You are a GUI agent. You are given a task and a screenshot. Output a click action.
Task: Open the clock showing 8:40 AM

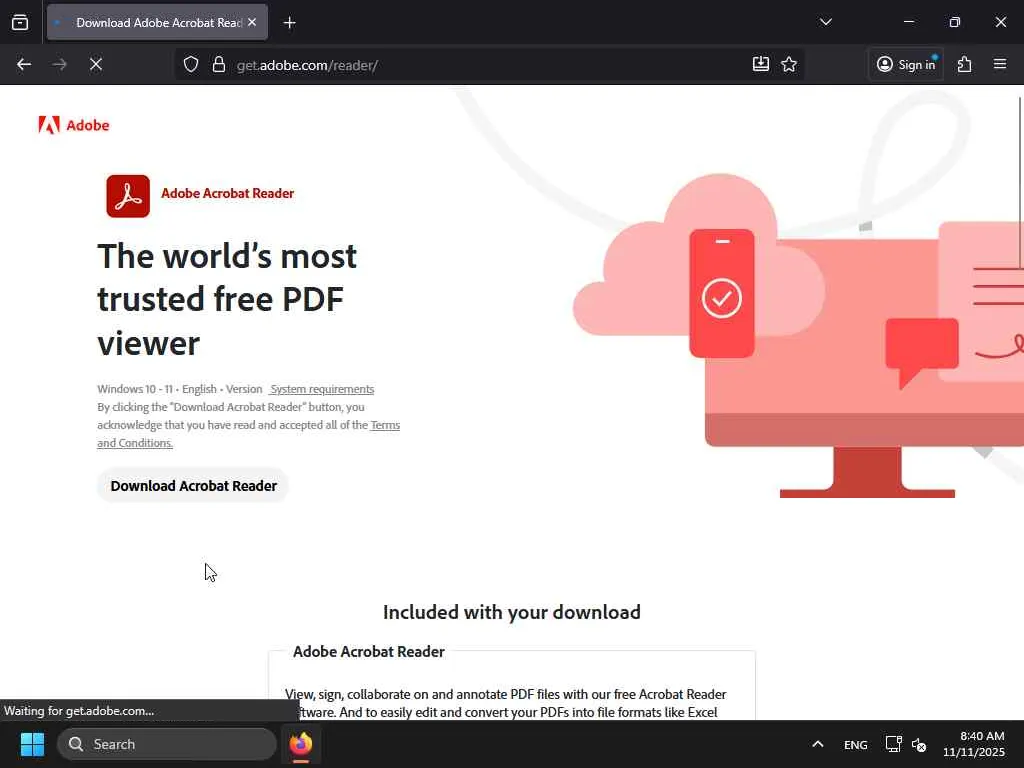(x=974, y=744)
